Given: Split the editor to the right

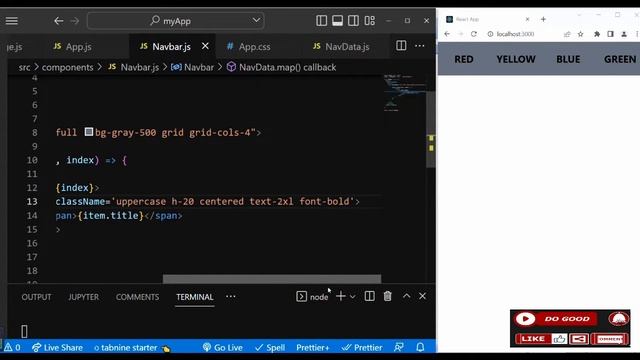Looking at the screenshot, I should (x=401, y=46).
